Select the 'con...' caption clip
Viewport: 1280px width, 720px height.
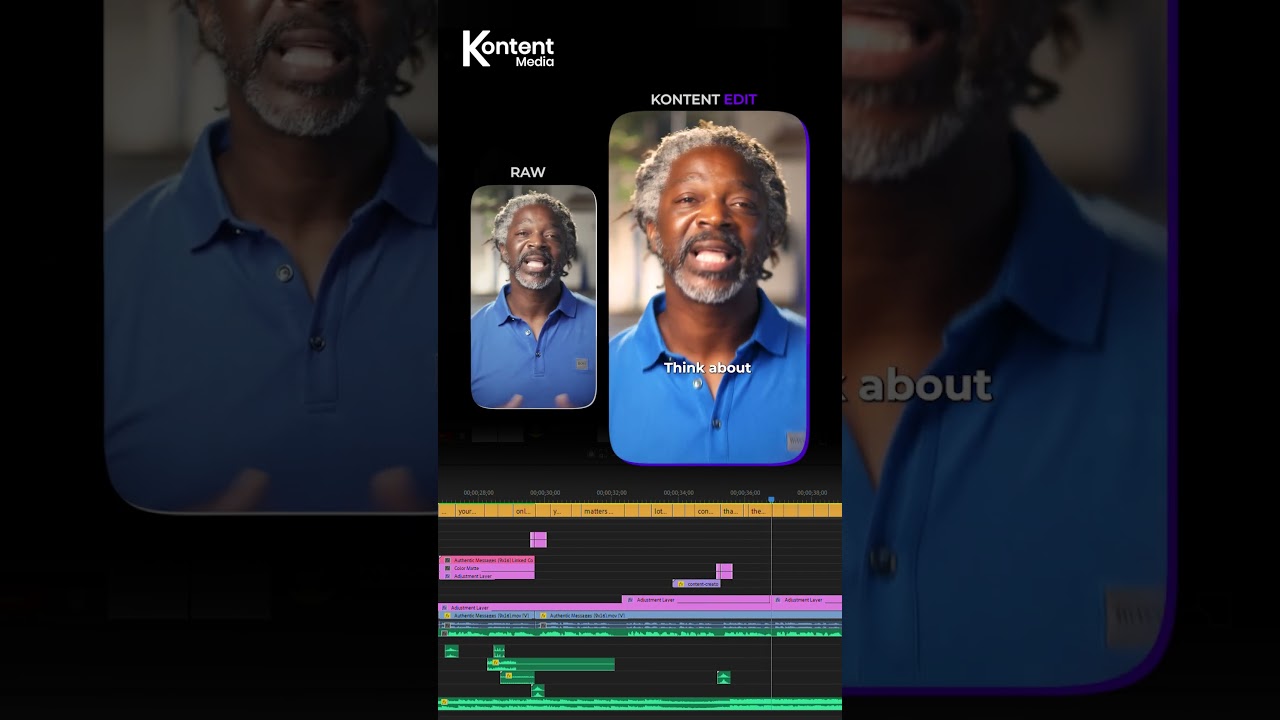point(706,511)
